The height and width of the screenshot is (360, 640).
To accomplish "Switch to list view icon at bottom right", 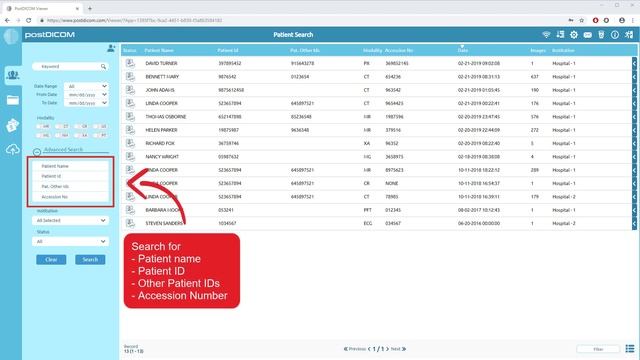I will click(630, 349).
